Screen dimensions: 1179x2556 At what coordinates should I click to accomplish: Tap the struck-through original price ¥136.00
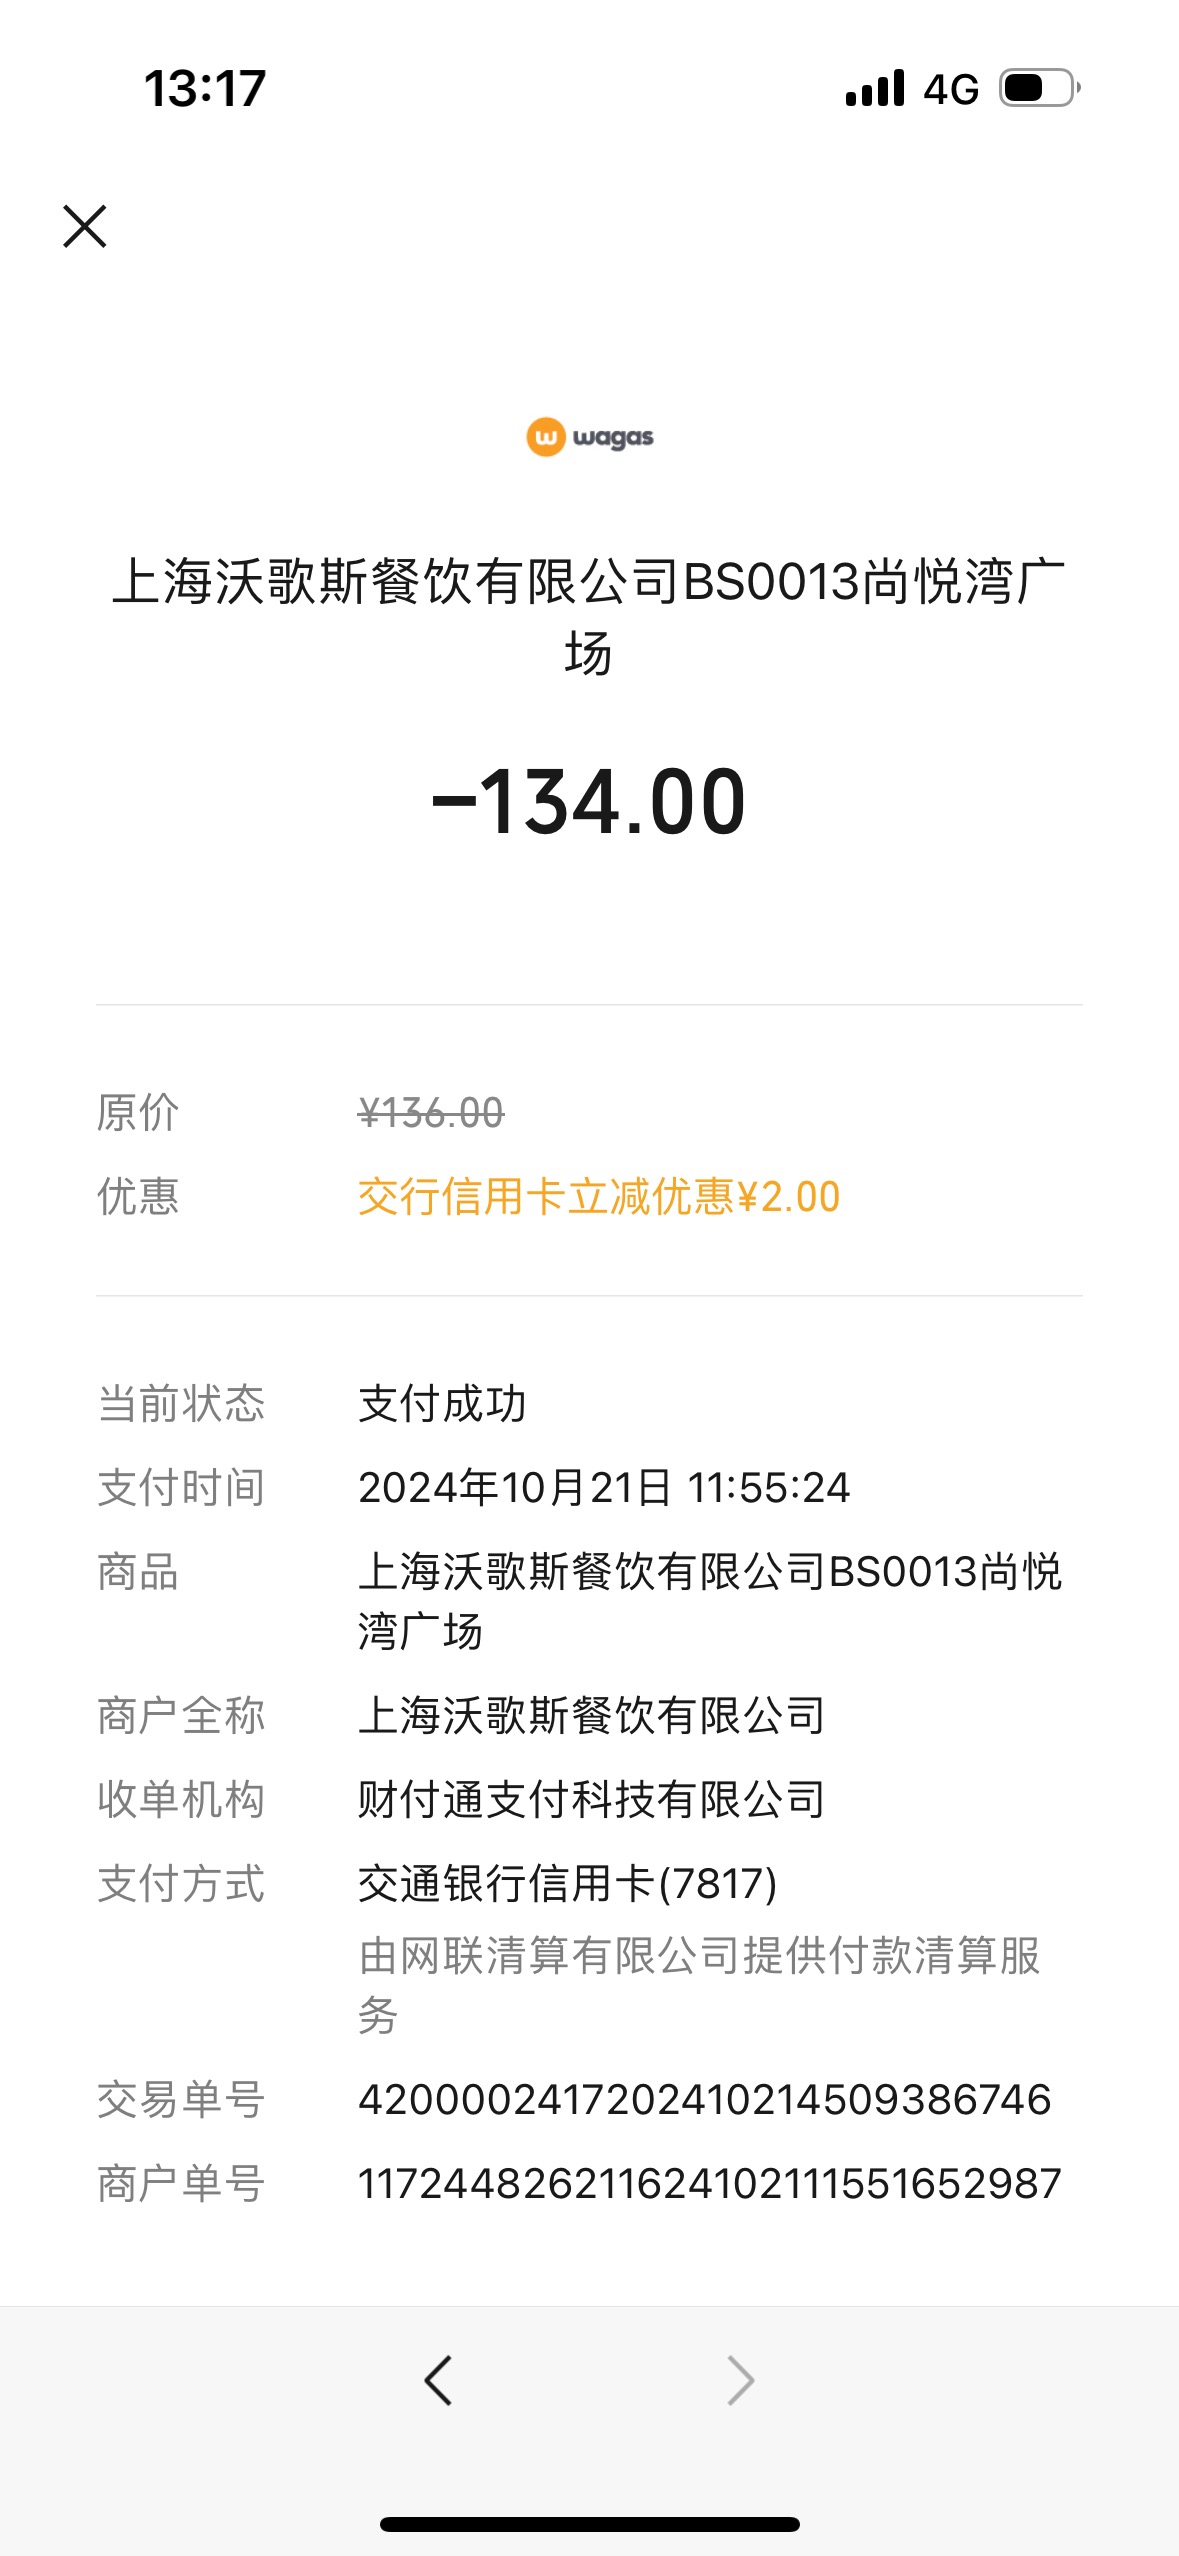click(x=431, y=1113)
